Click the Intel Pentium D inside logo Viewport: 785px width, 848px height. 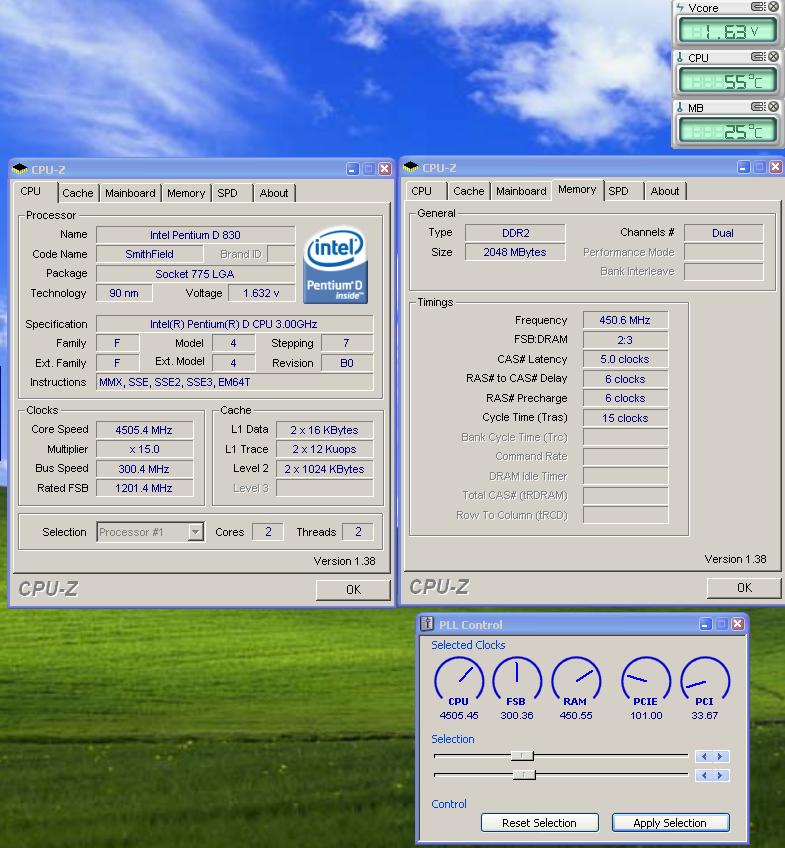(336, 265)
